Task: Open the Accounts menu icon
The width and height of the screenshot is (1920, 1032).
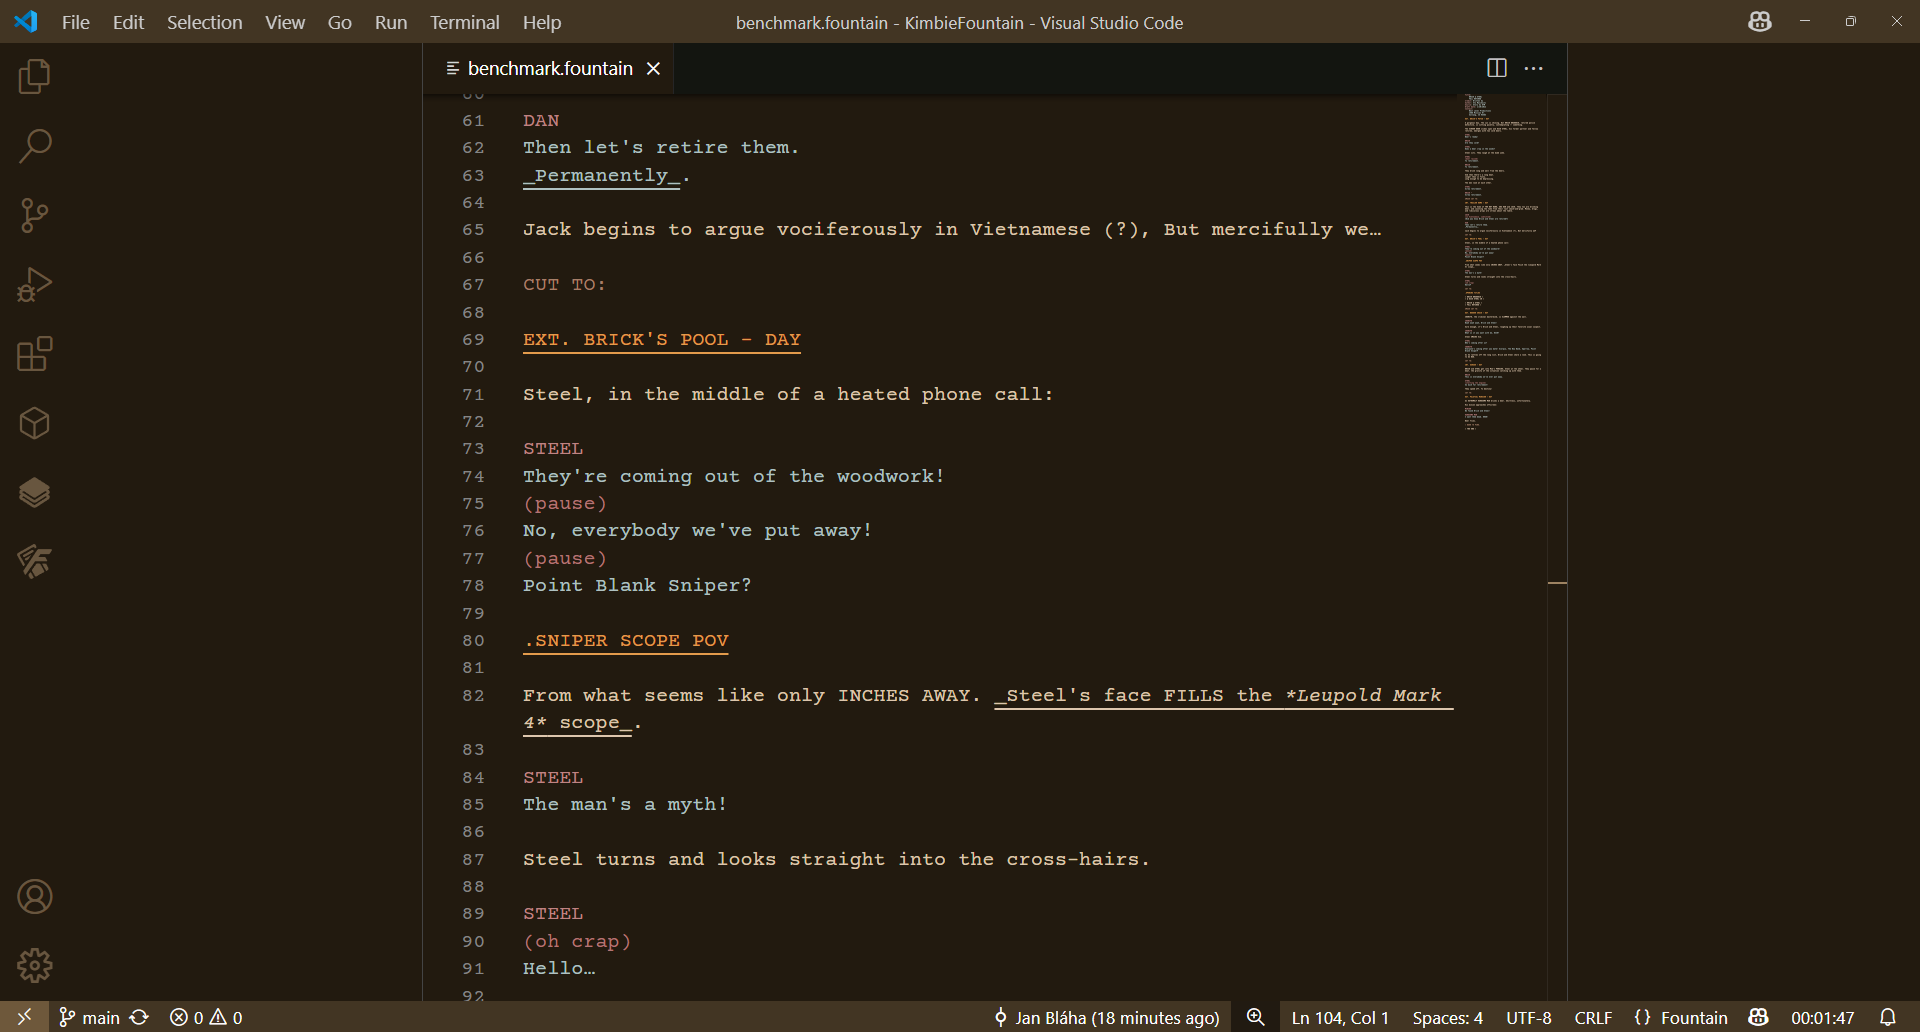Action: pos(35,897)
